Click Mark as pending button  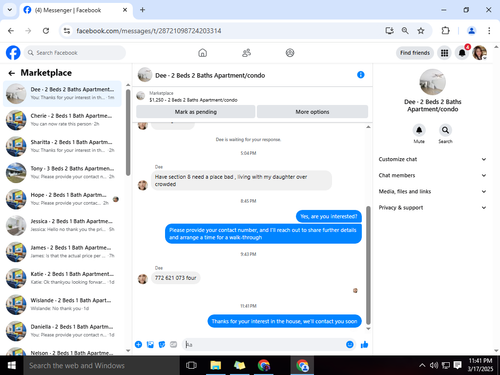coord(196,112)
